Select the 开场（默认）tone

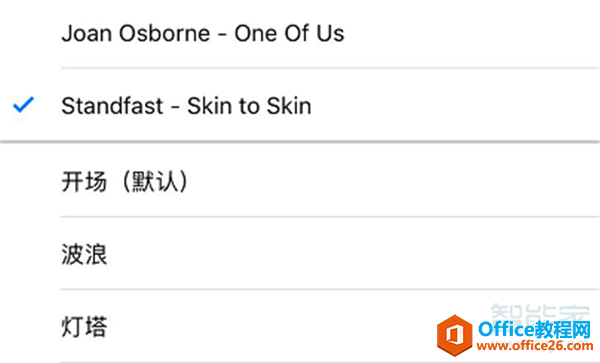[300, 181]
